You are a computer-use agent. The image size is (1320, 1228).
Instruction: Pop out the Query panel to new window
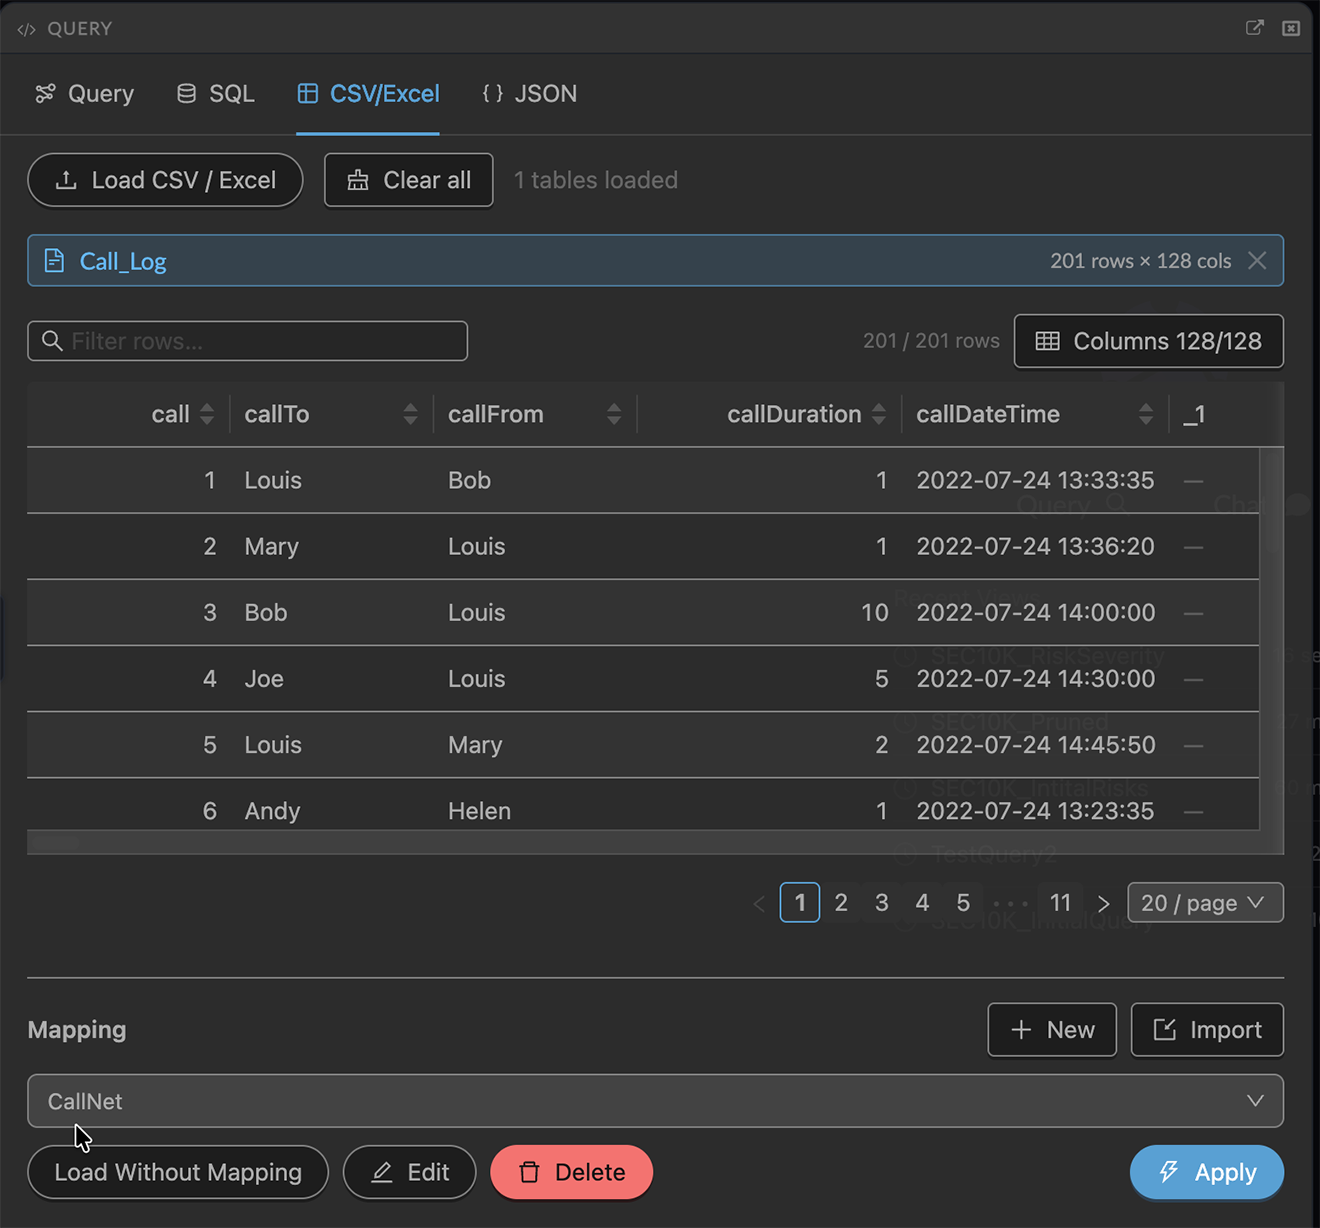click(1254, 28)
